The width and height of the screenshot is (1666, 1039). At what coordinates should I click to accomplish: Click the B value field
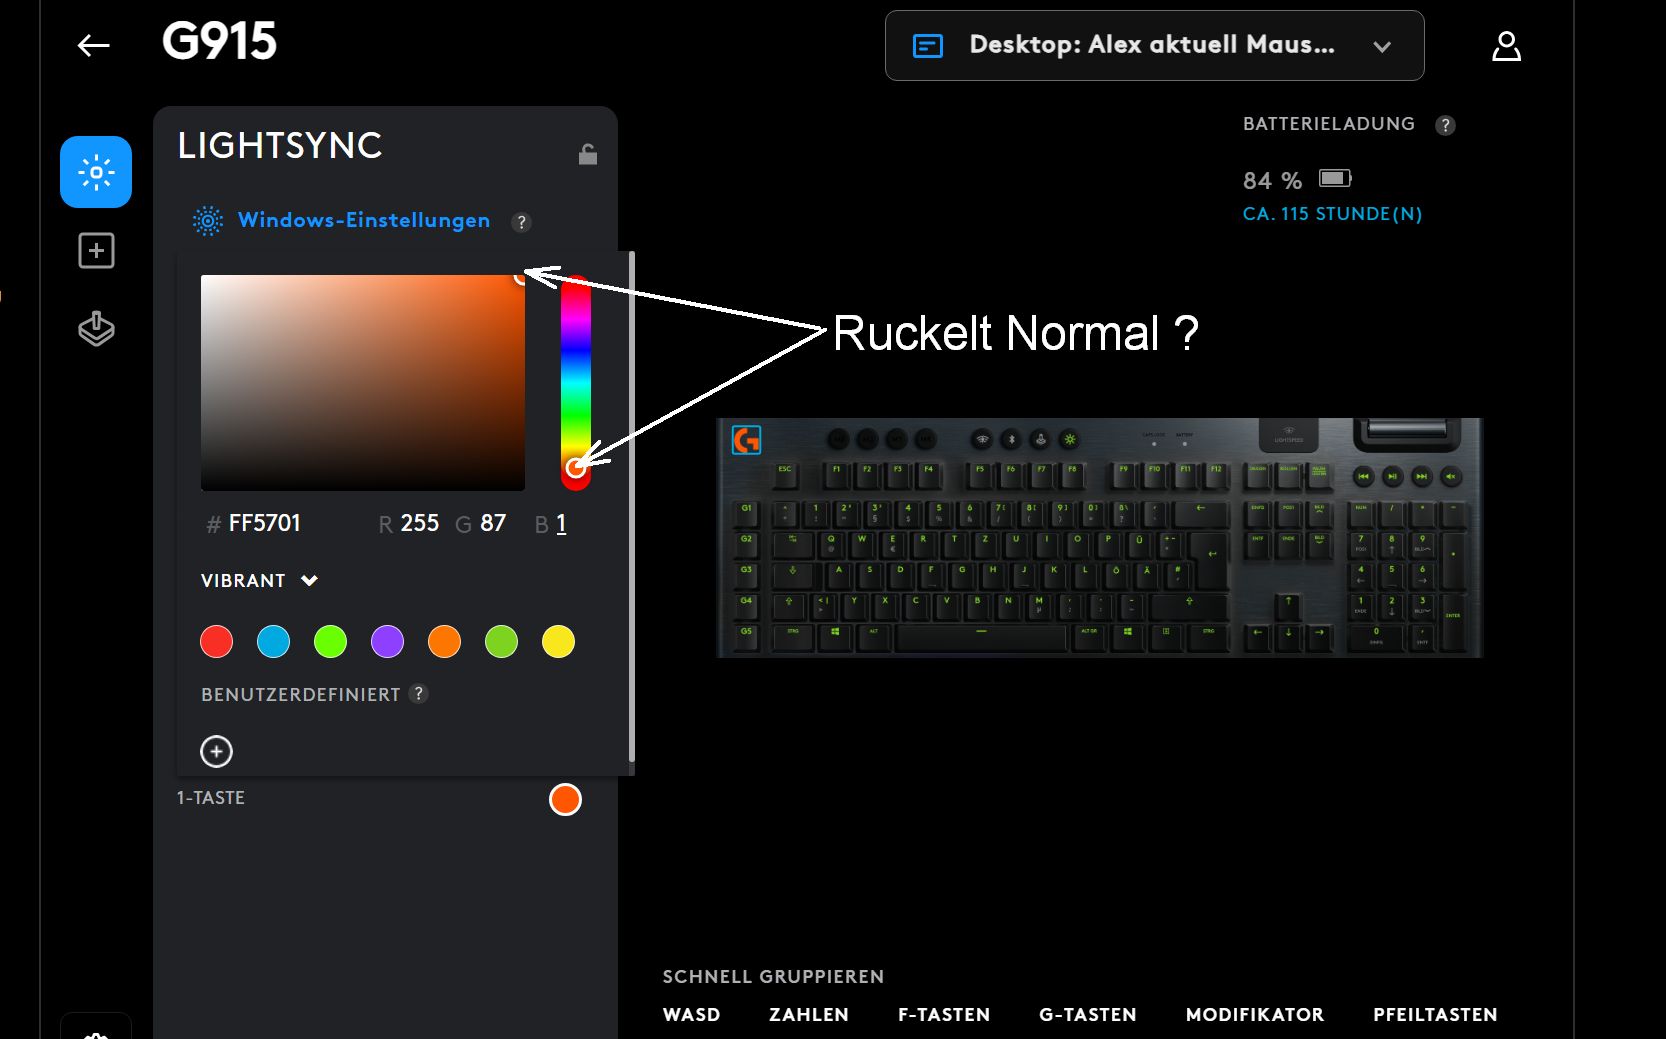pos(561,523)
